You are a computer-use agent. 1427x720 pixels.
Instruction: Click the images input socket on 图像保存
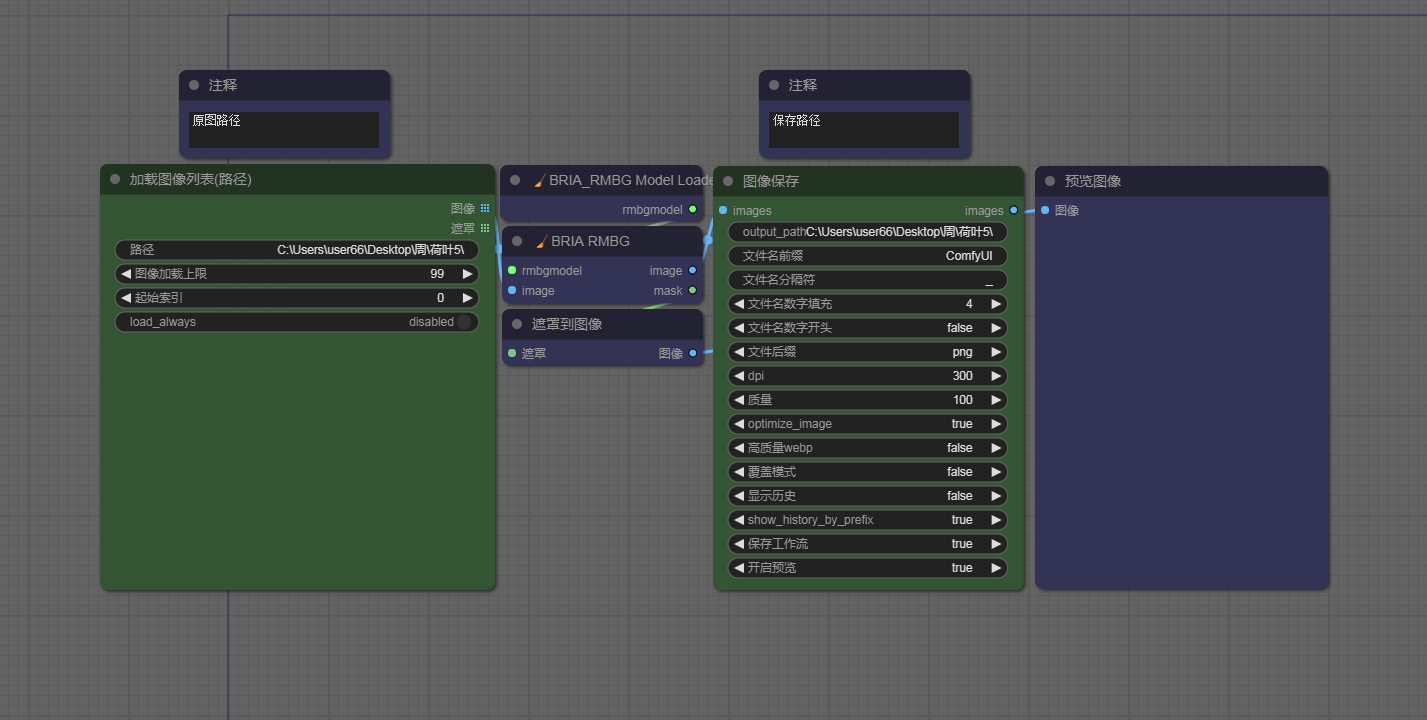click(723, 210)
